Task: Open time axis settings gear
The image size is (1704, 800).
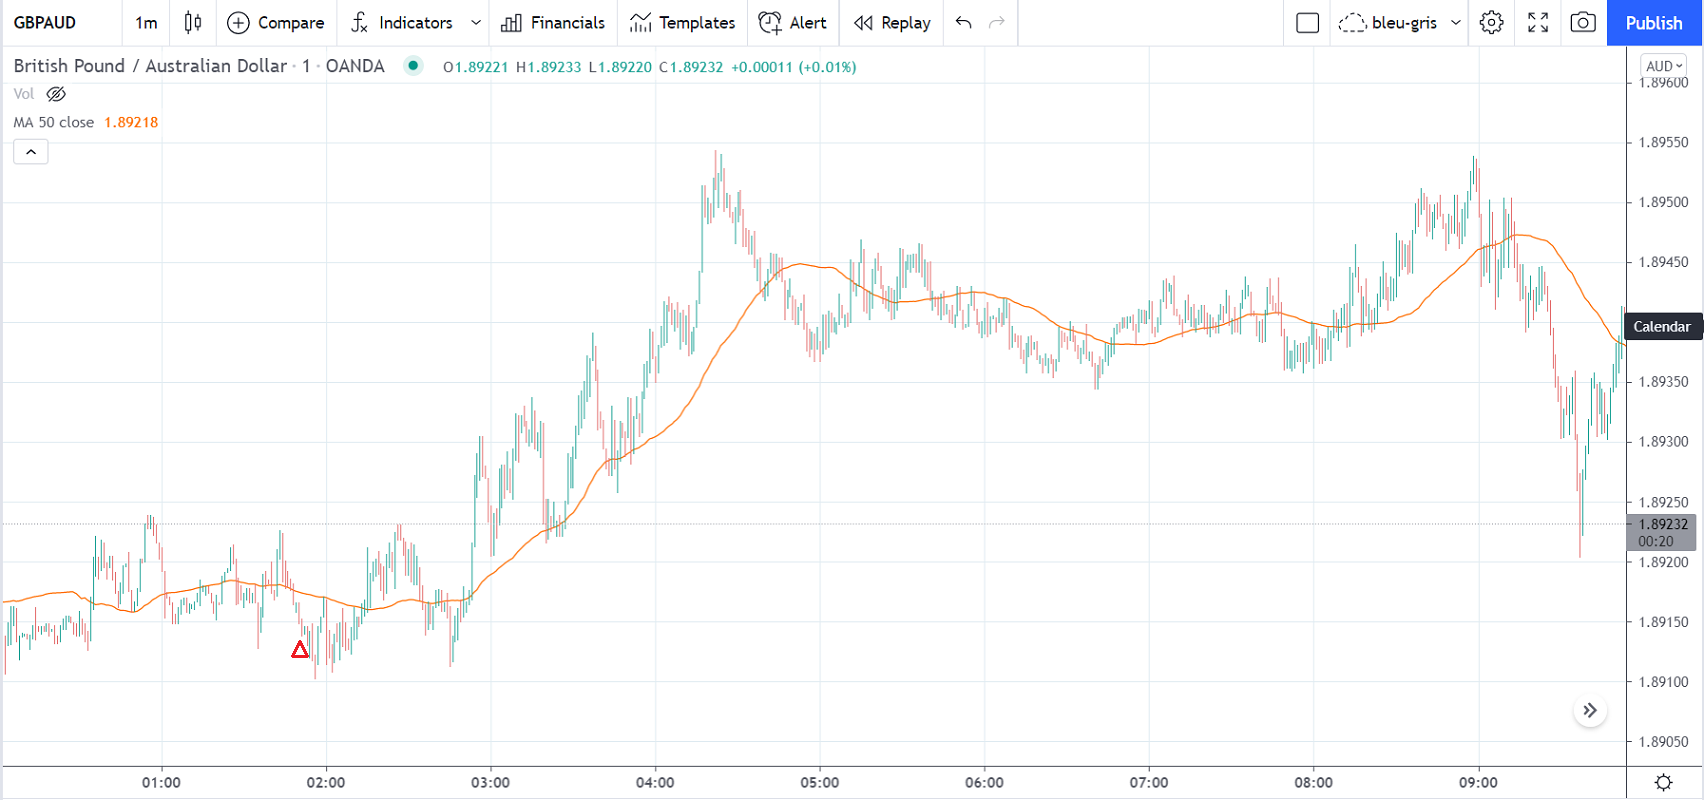Action: (x=1664, y=782)
